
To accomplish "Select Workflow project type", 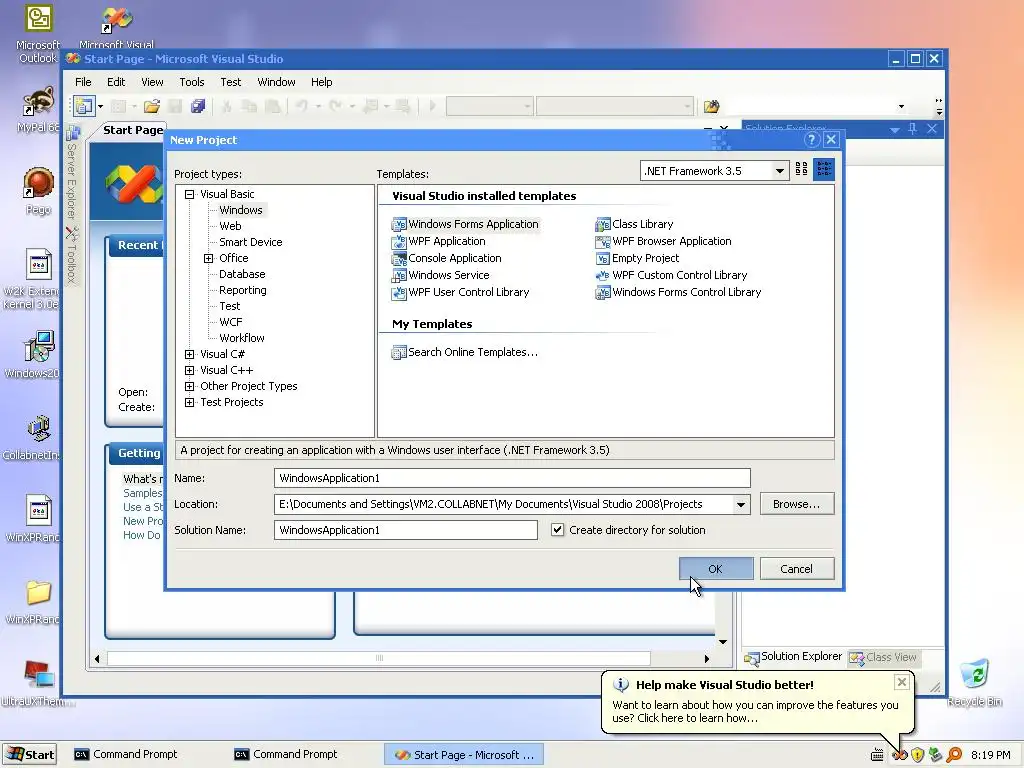I will 242,338.
